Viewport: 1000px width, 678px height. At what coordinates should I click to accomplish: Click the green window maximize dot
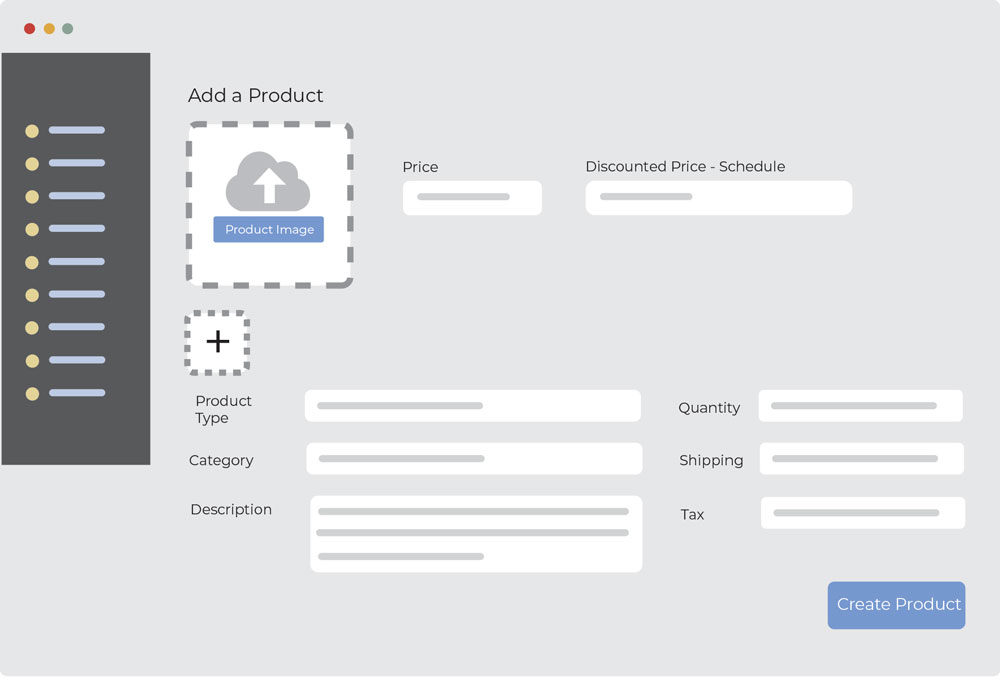point(68,29)
